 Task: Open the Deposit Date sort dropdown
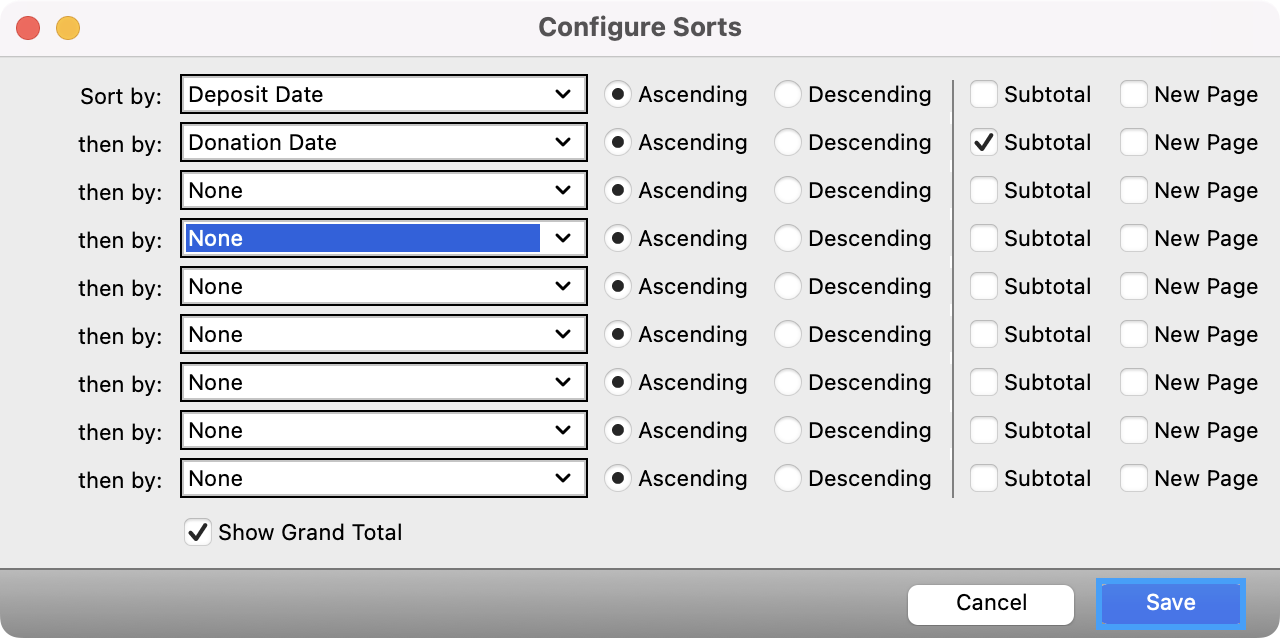pos(383,95)
